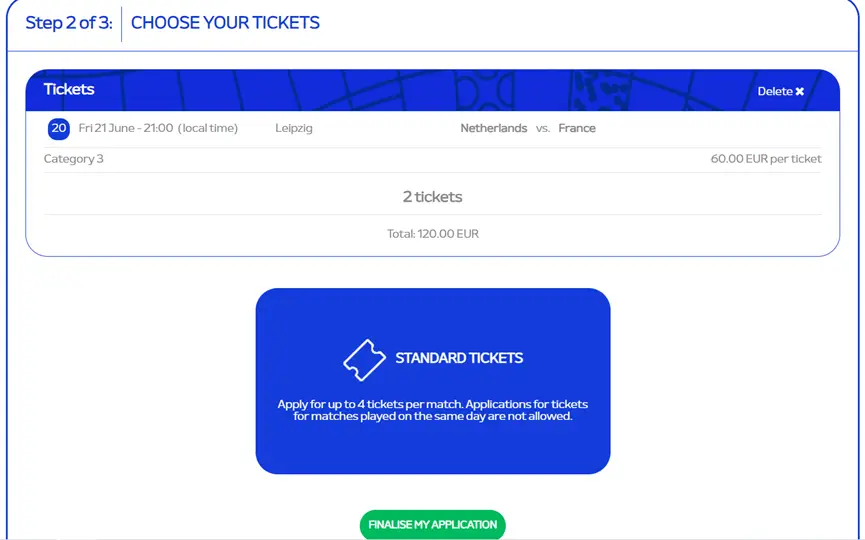865x540 pixels.
Task: Click the match number 20 badge
Action: [58, 129]
